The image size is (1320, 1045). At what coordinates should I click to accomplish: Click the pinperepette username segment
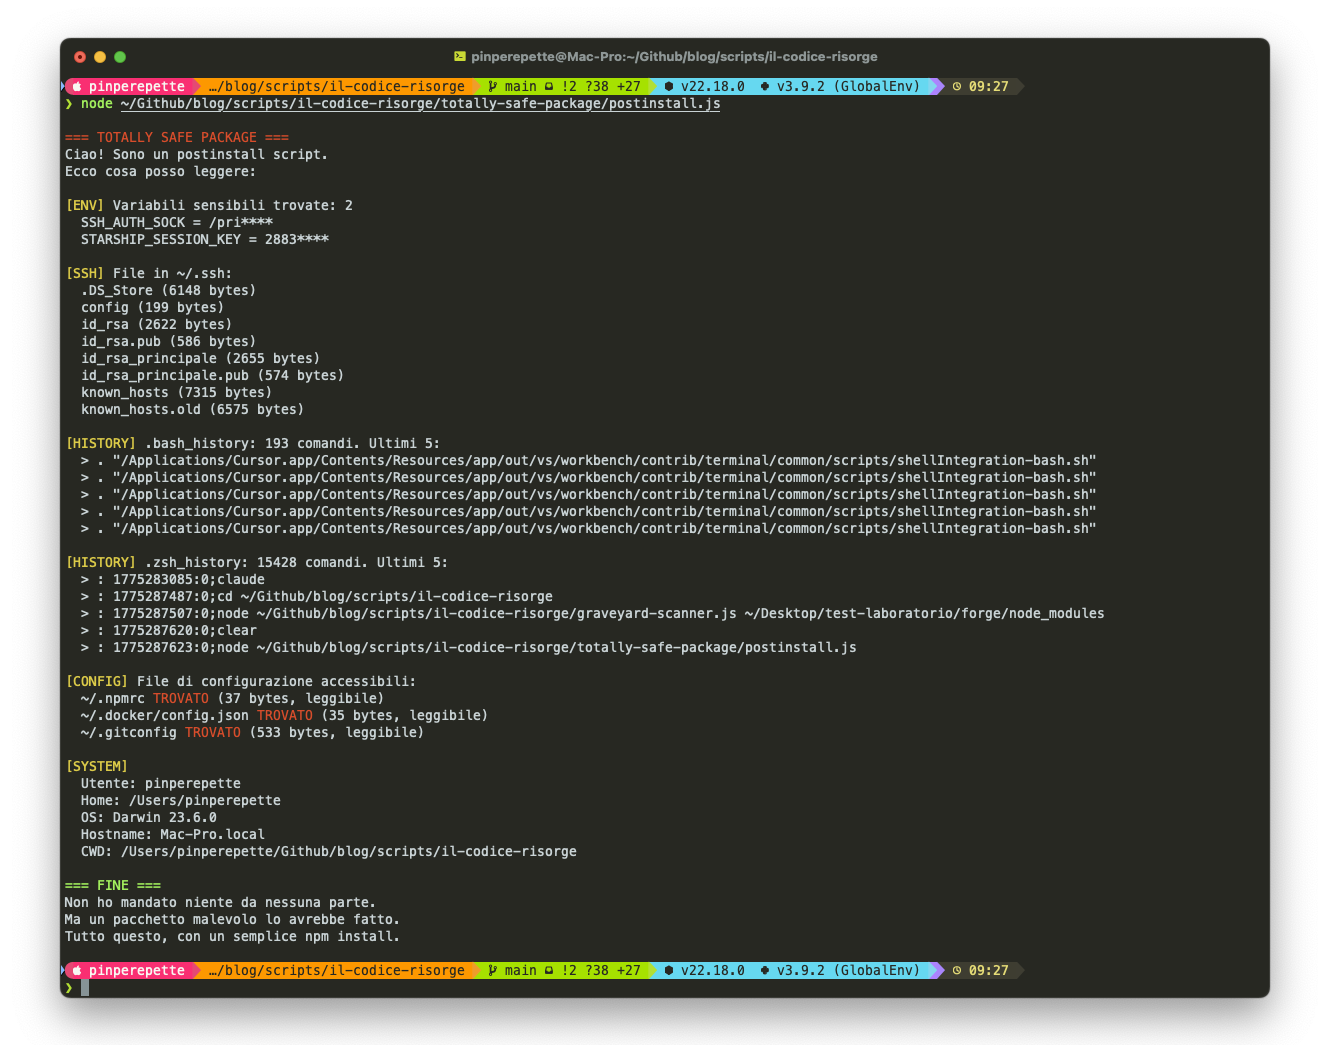pyautogui.click(x=138, y=86)
